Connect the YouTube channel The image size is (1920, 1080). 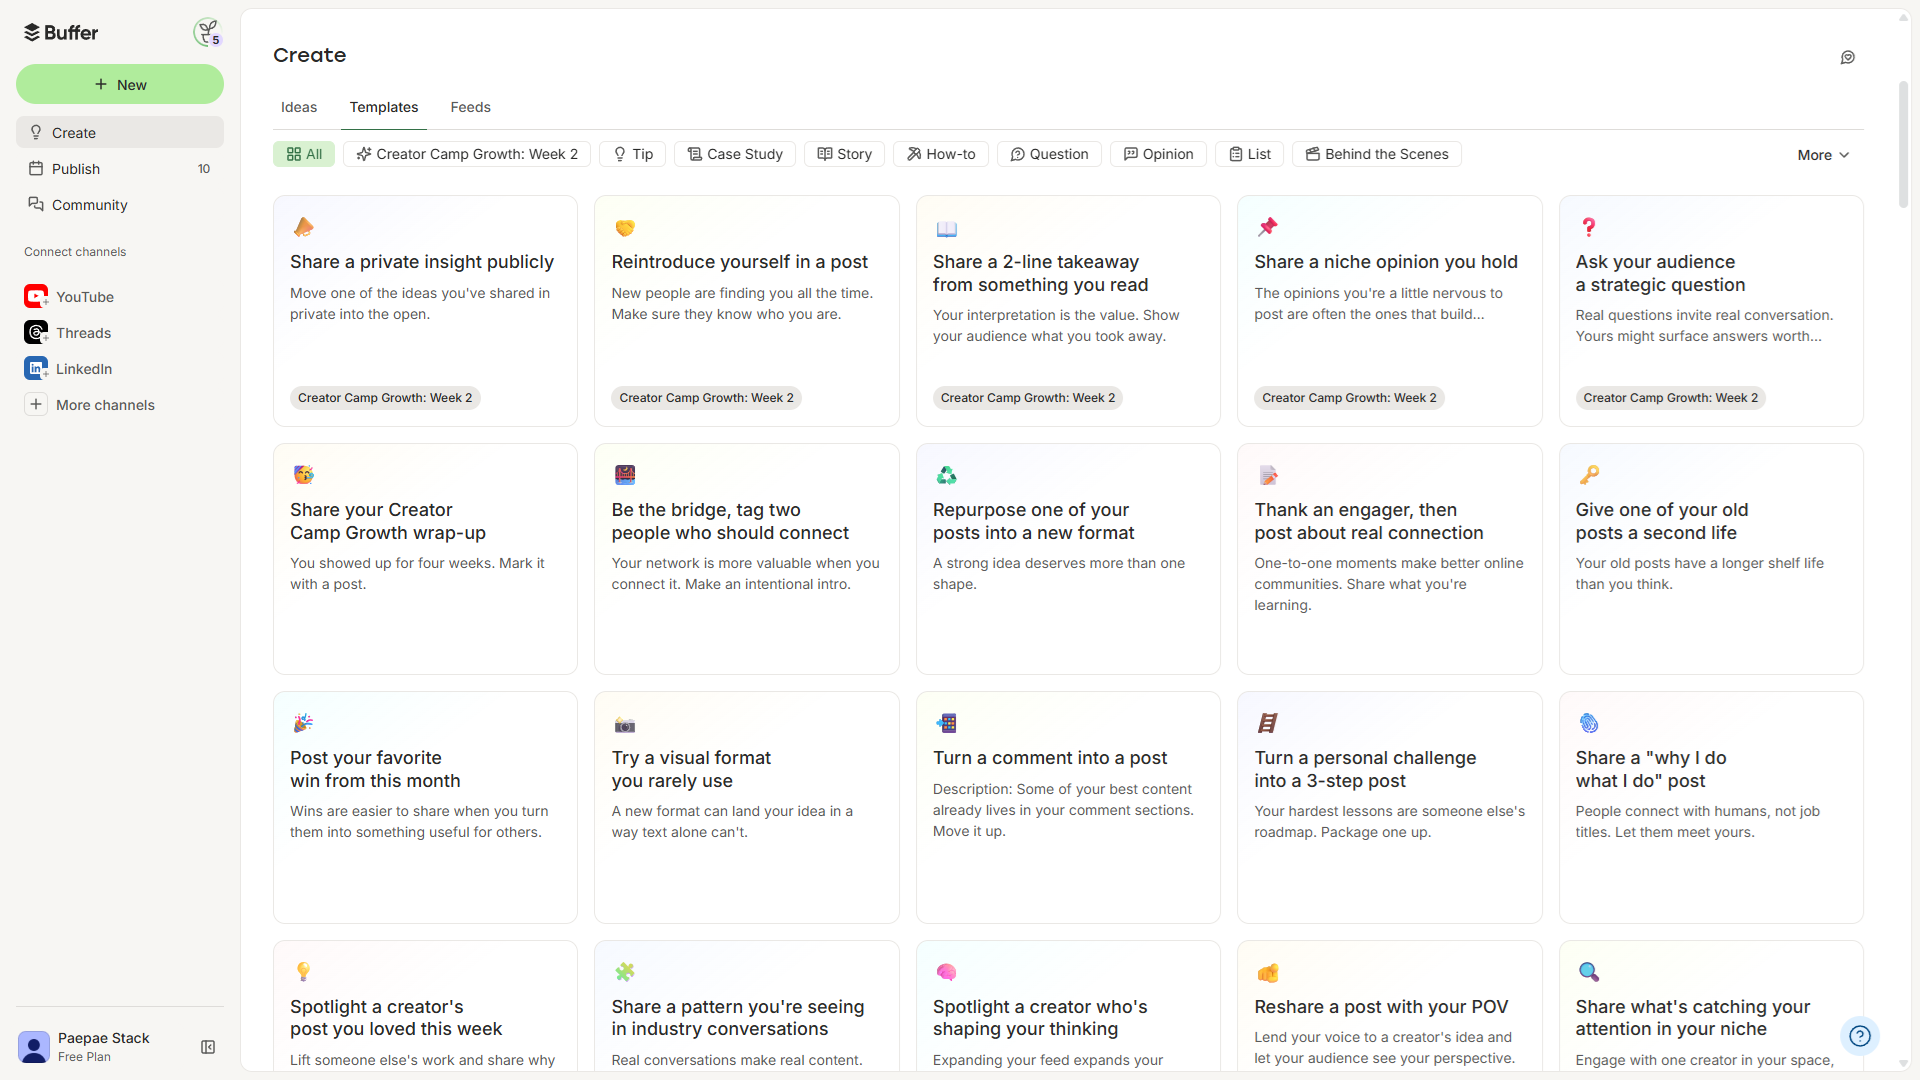click(120, 296)
